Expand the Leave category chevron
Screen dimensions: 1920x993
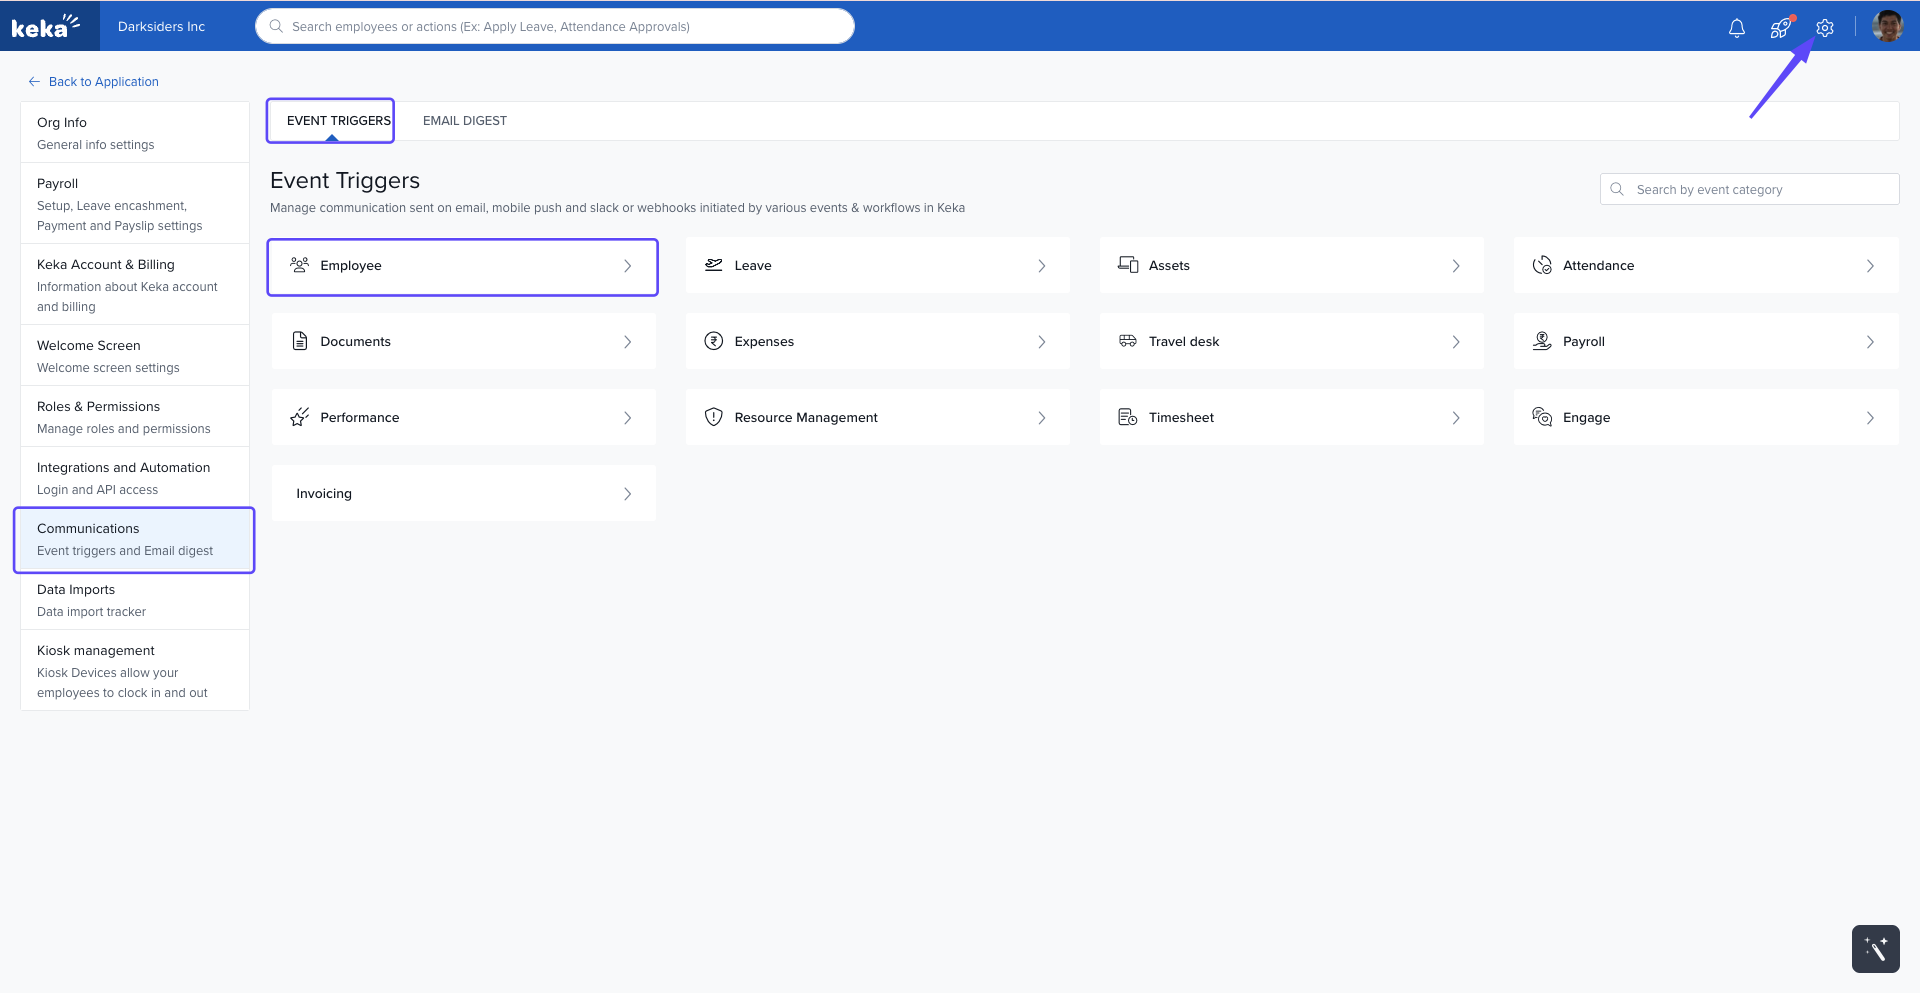[1041, 266]
